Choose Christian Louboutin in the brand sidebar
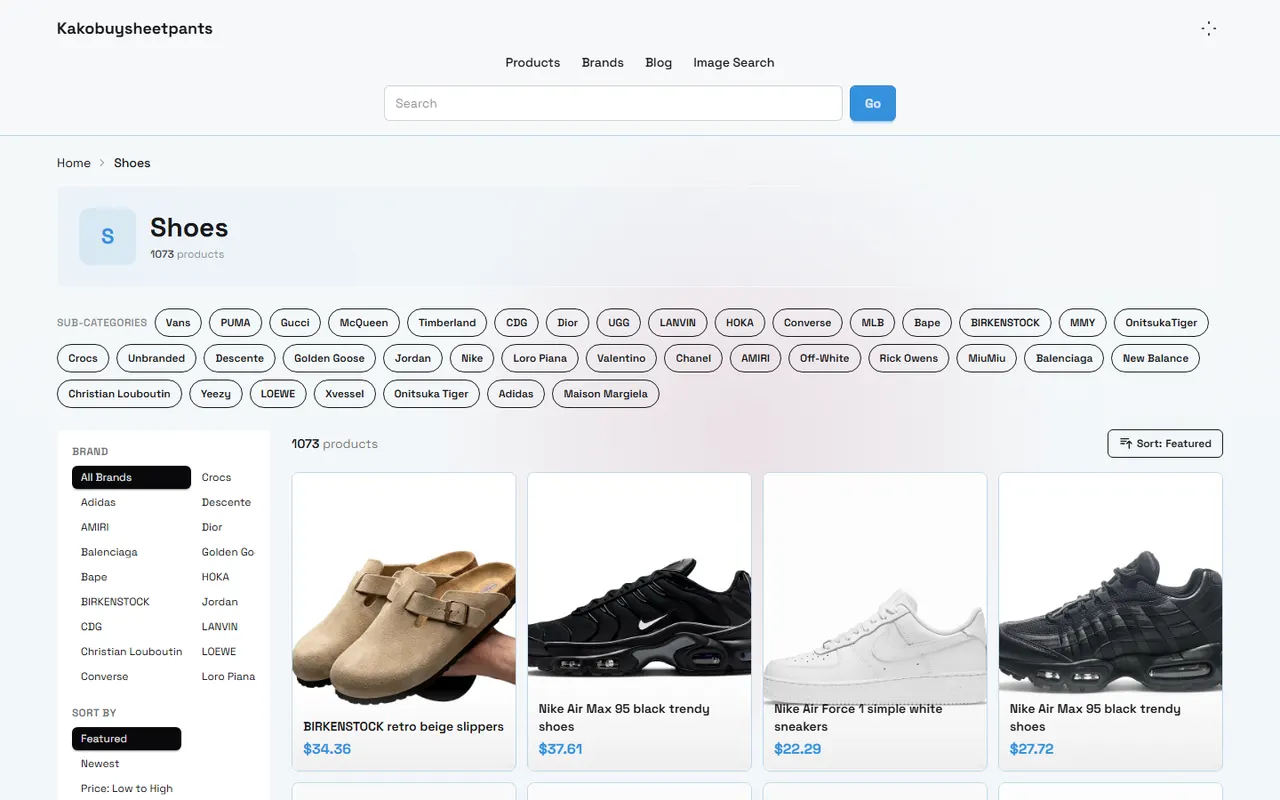The width and height of the screenshot is (1280, 800). tap(131, 651)
